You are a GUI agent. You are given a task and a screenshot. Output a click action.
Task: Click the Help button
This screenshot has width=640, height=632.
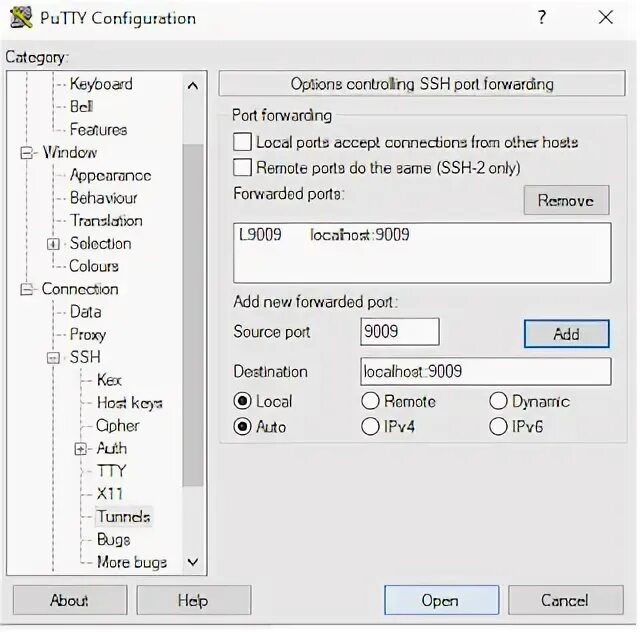193,600
